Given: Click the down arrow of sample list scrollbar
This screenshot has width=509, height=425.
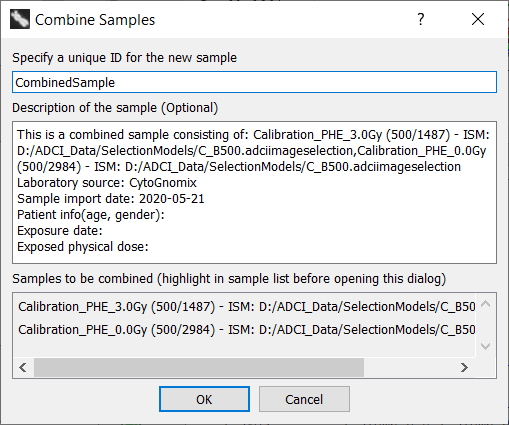Looking at the screenshot, I should (486, 346).
